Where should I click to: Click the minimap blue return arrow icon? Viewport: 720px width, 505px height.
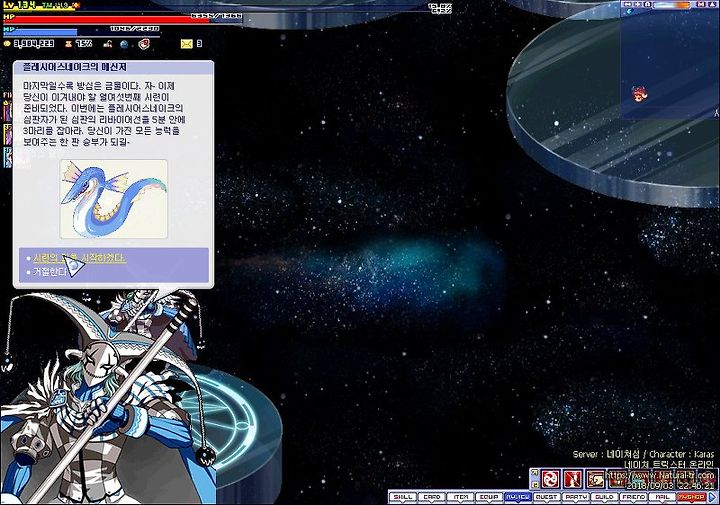(630, 11)
